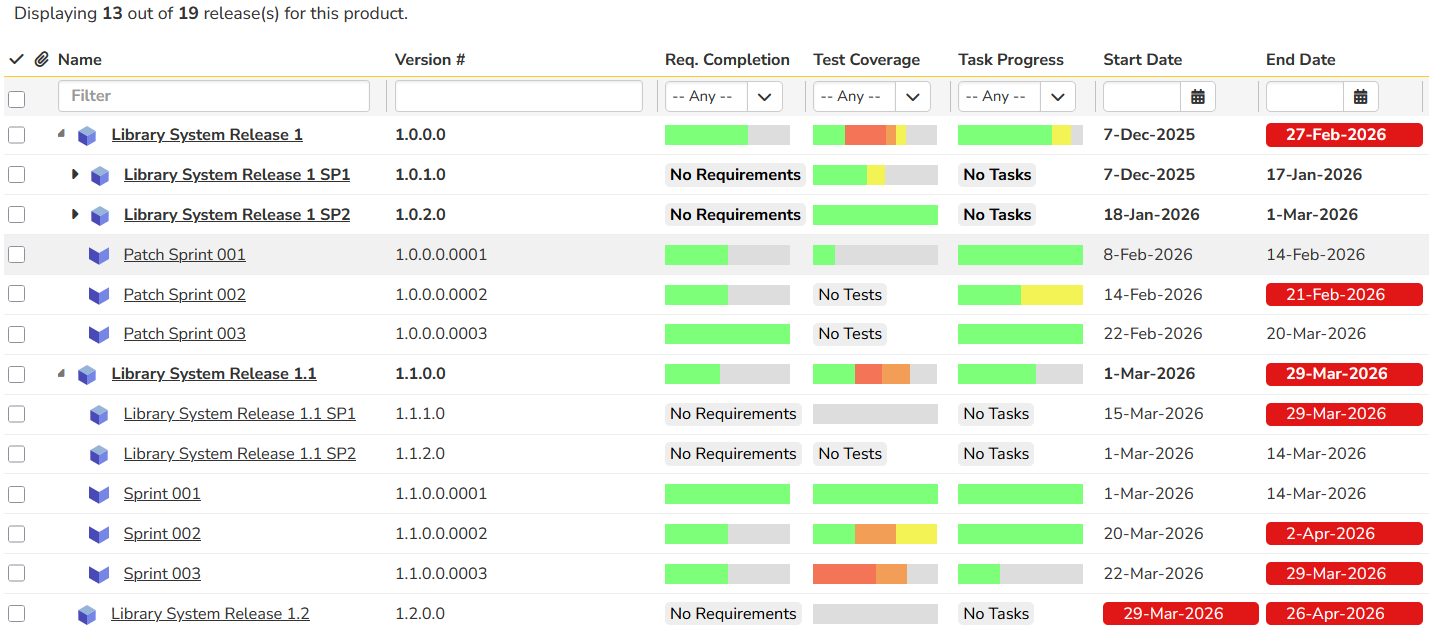Click the sprint icon beside Patch Sprint 001

coord(99,255)
